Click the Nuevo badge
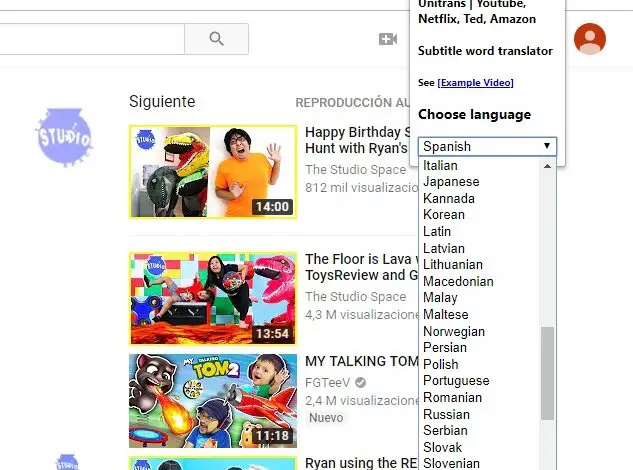The width and height of the screenshot is (633, 470). click(x=326, y=418)
